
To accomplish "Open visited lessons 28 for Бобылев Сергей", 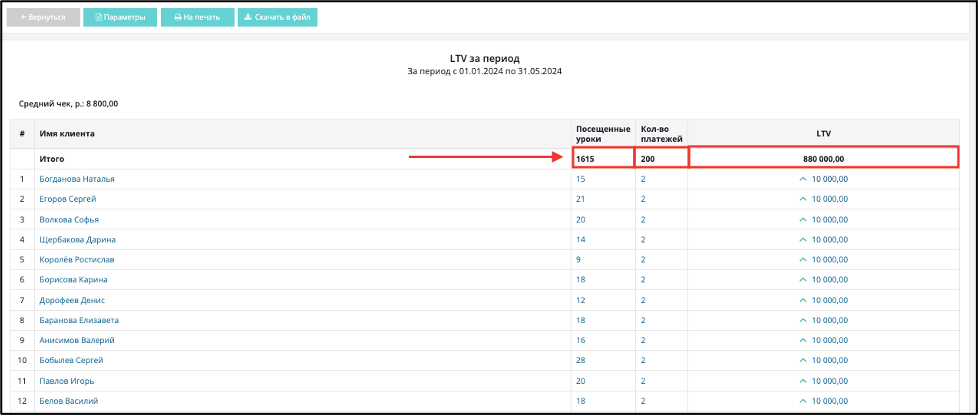I will click(581, 360).
